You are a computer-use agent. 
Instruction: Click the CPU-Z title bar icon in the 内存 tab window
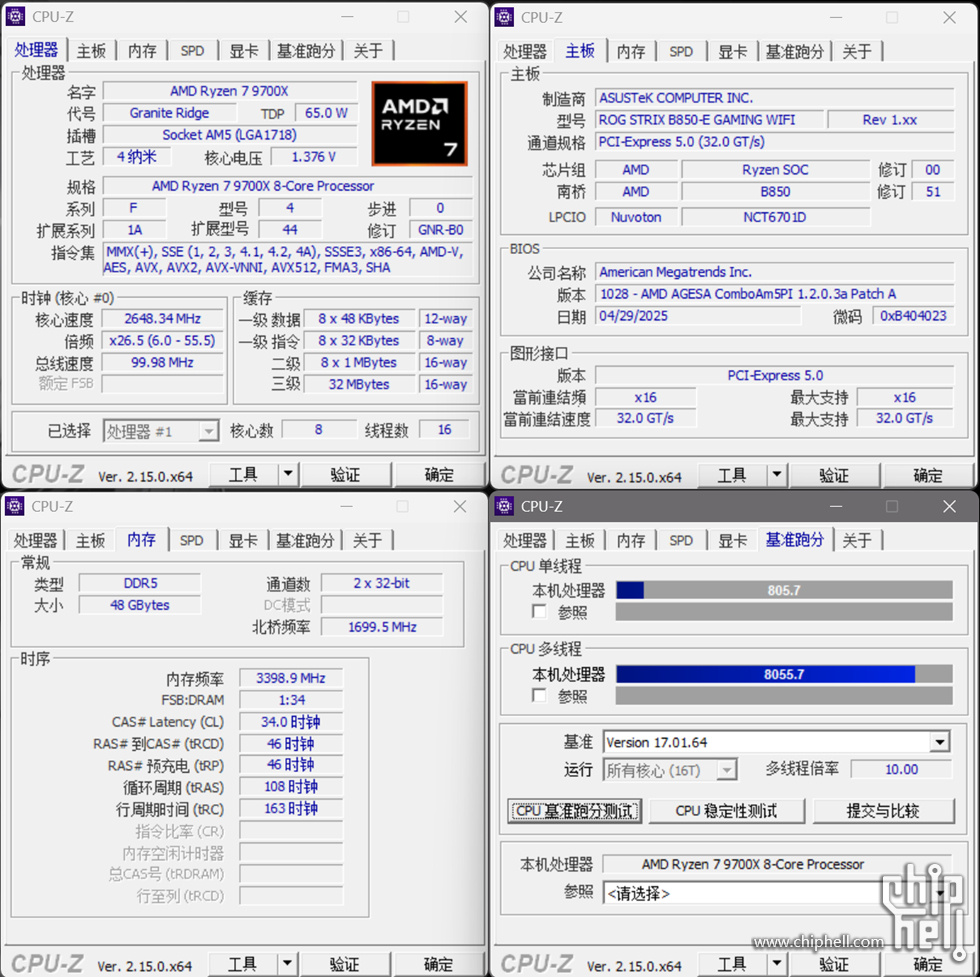point(15,506)
